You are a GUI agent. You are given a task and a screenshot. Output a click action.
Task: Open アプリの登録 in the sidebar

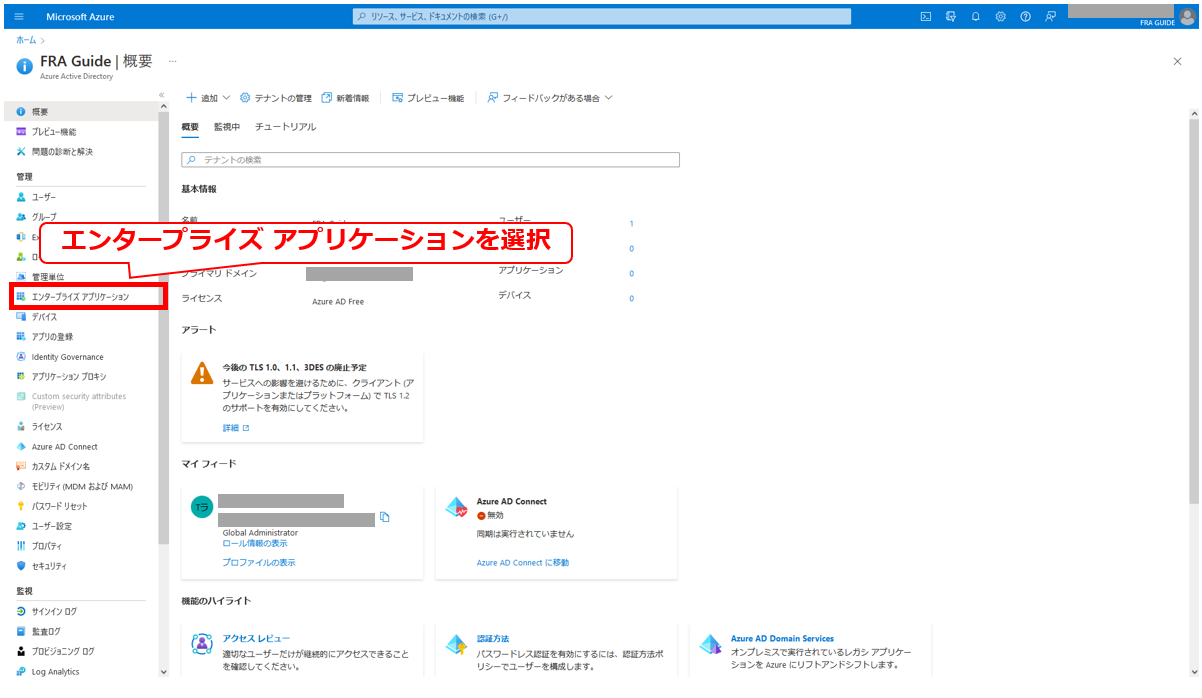pos(52,337)
